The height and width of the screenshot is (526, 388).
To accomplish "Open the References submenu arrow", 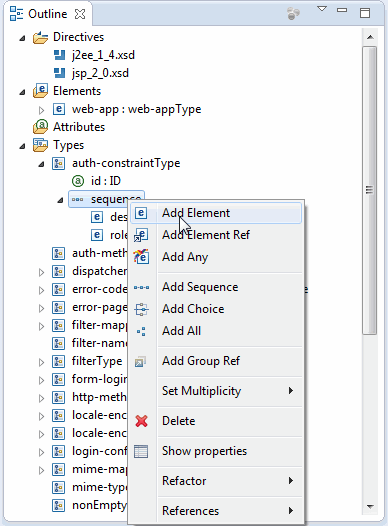I will pyautogui.click(x=291, y=511).
